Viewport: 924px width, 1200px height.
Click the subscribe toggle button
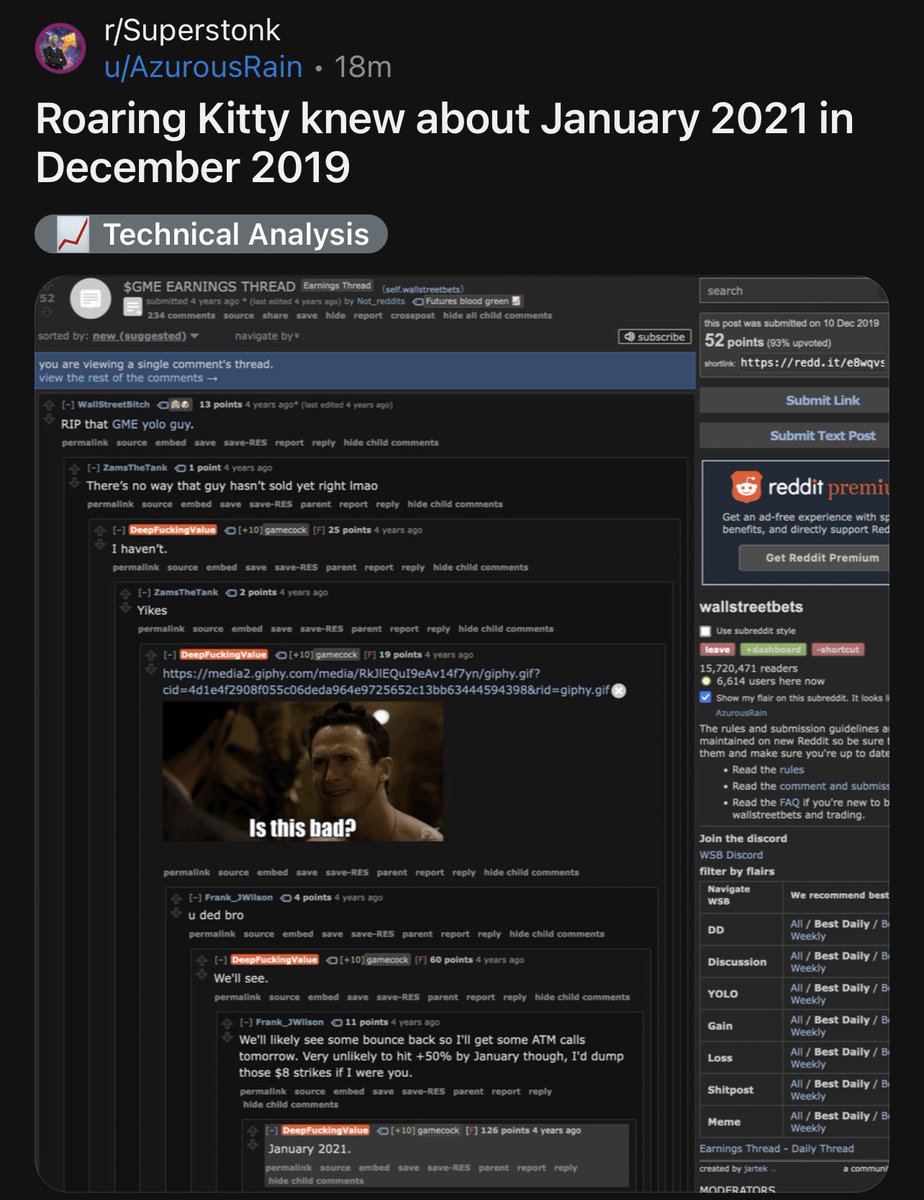[654, 337]
